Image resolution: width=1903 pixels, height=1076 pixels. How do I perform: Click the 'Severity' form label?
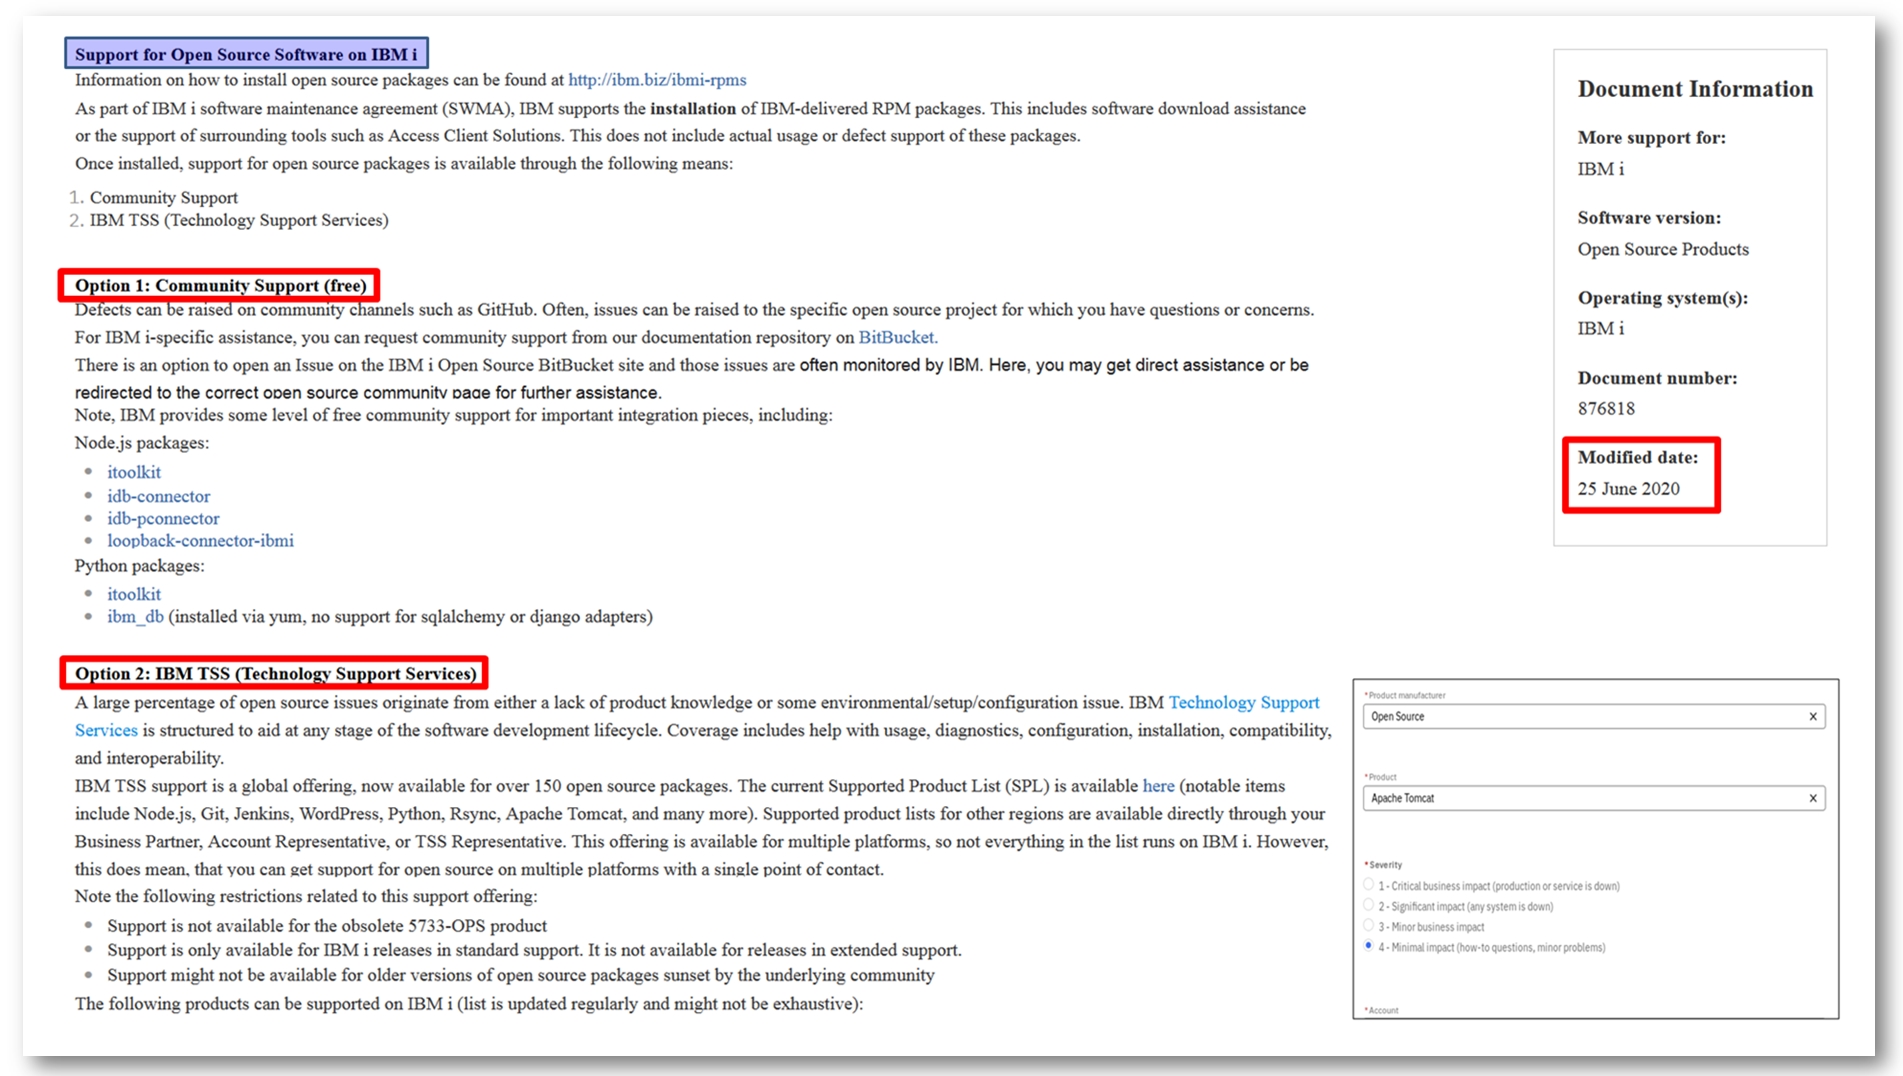tap(1384, 865)
